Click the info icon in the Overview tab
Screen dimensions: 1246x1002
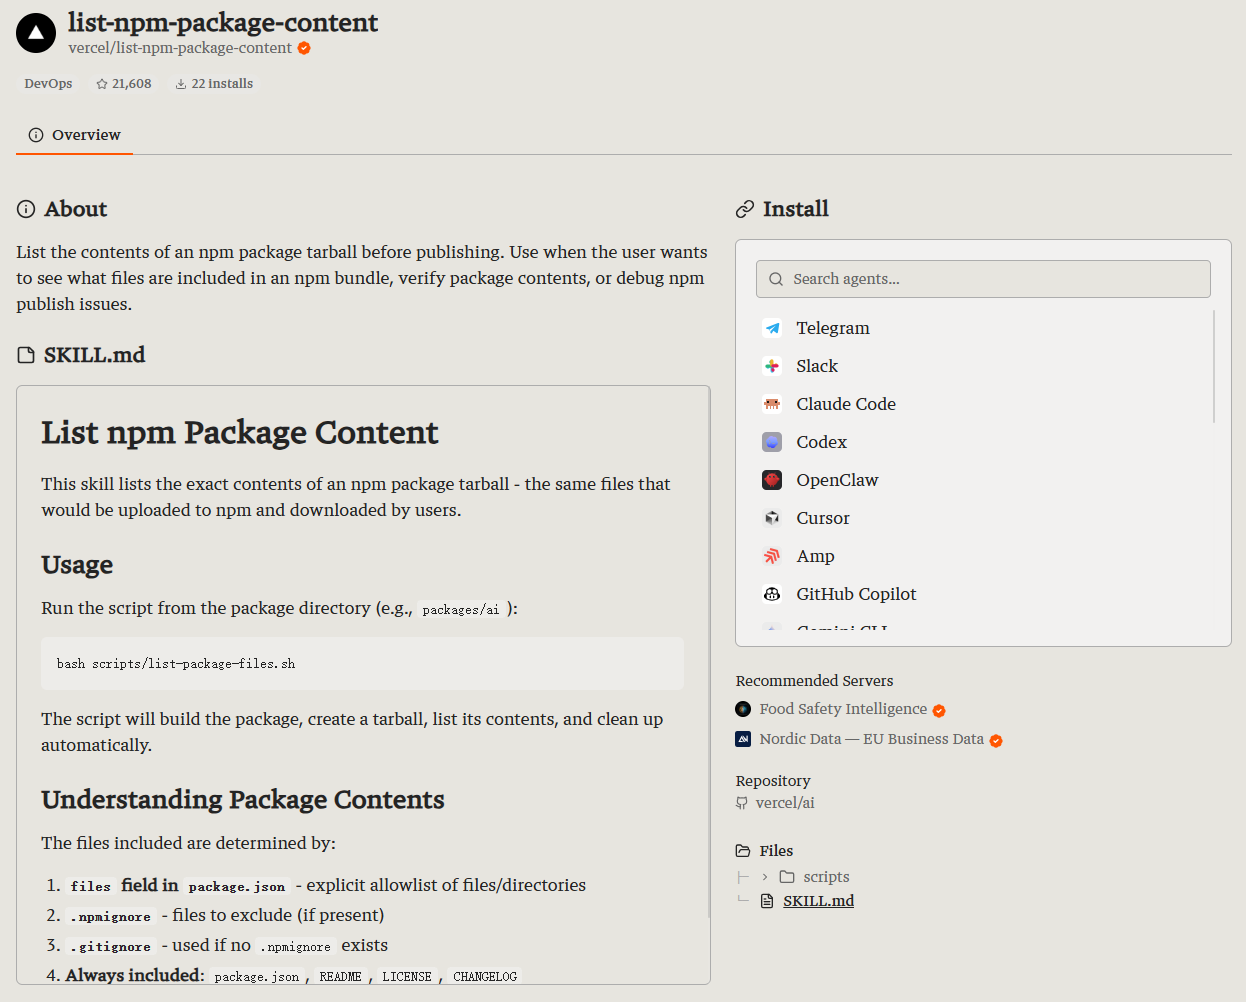pyautogui.click(x=36, y=135)
